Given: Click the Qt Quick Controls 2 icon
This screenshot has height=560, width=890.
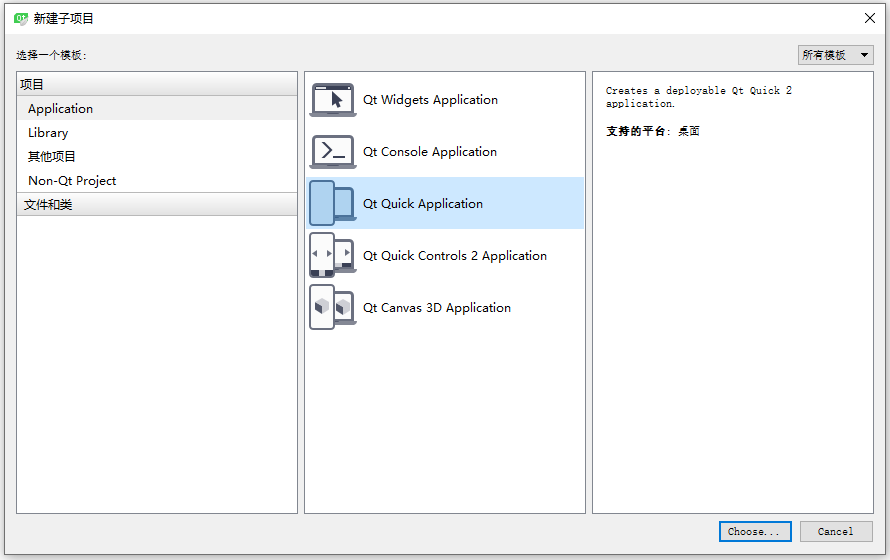Looking at the screenshot, I should tap(333, 255).
